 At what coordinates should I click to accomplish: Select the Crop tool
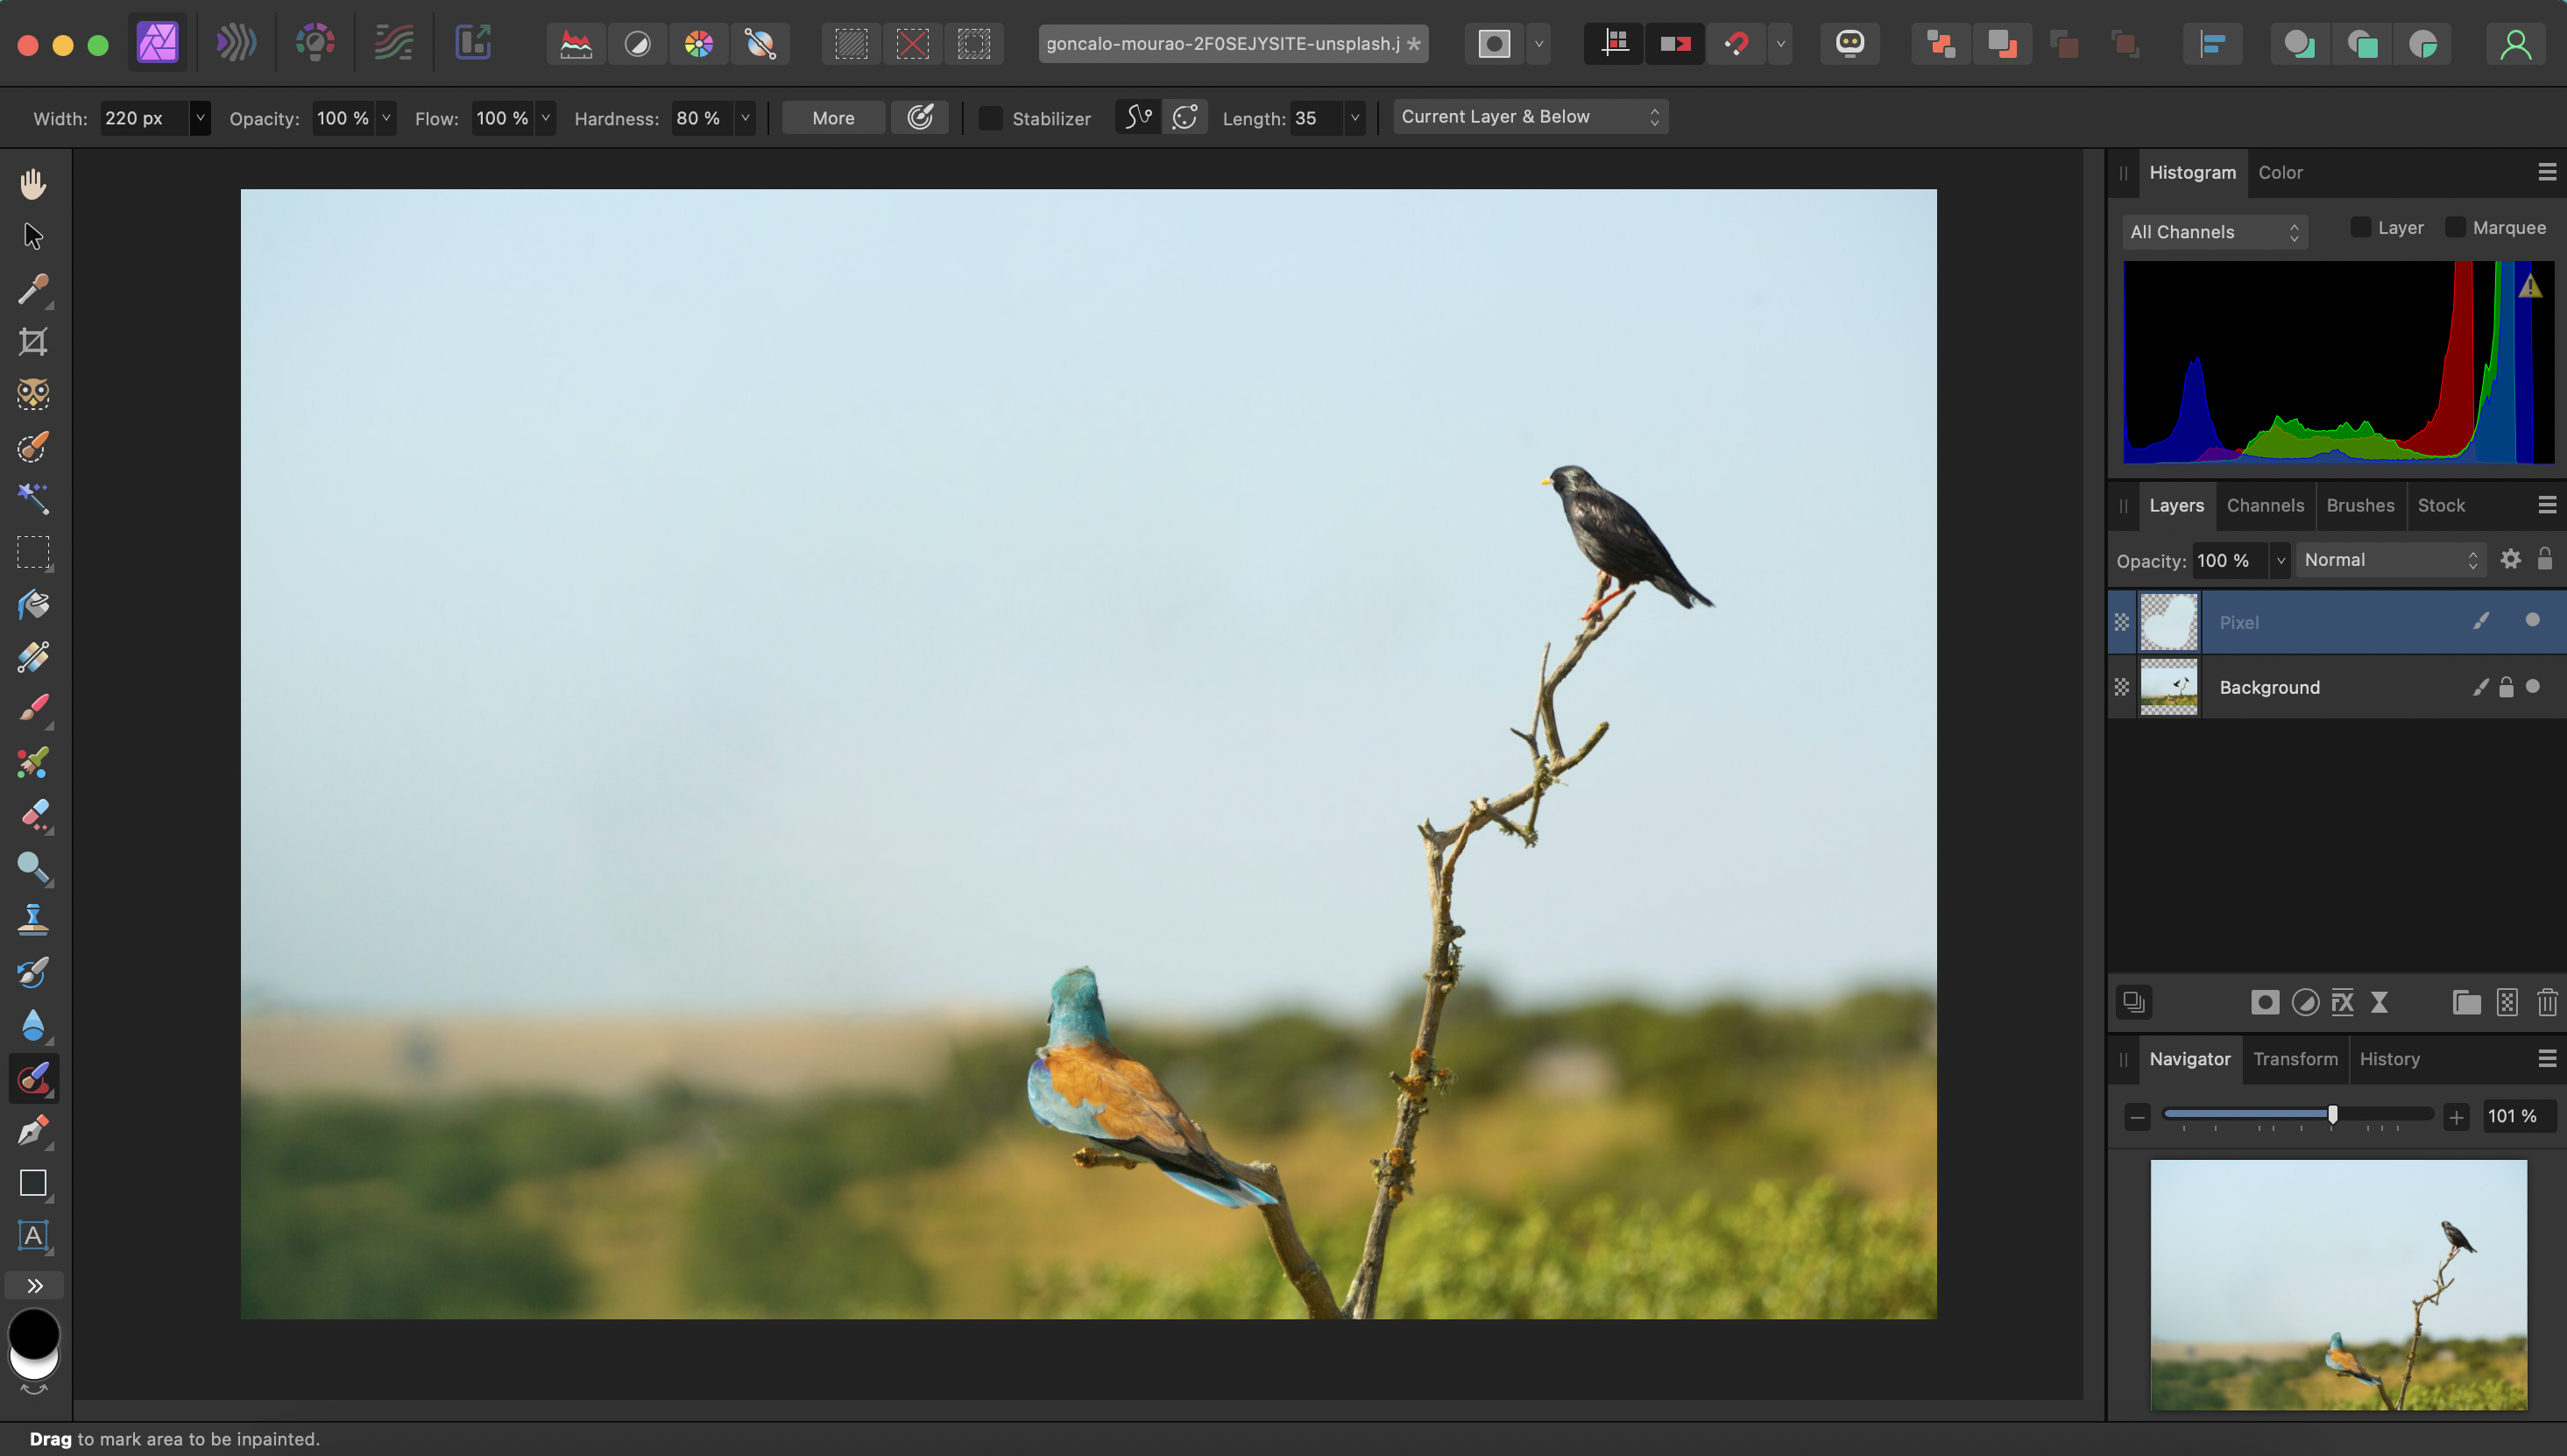pos(33,342)
